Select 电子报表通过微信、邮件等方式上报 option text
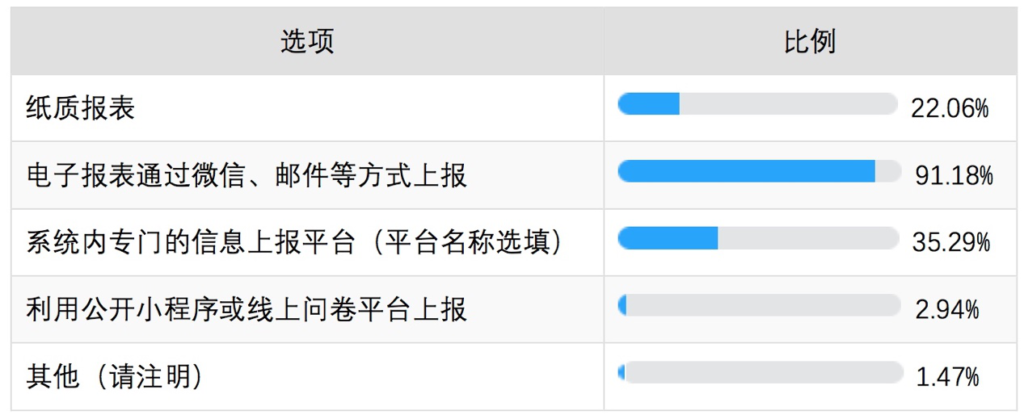Image resolution: width=1024 pixels, height=419 pixels. (247, 176)
